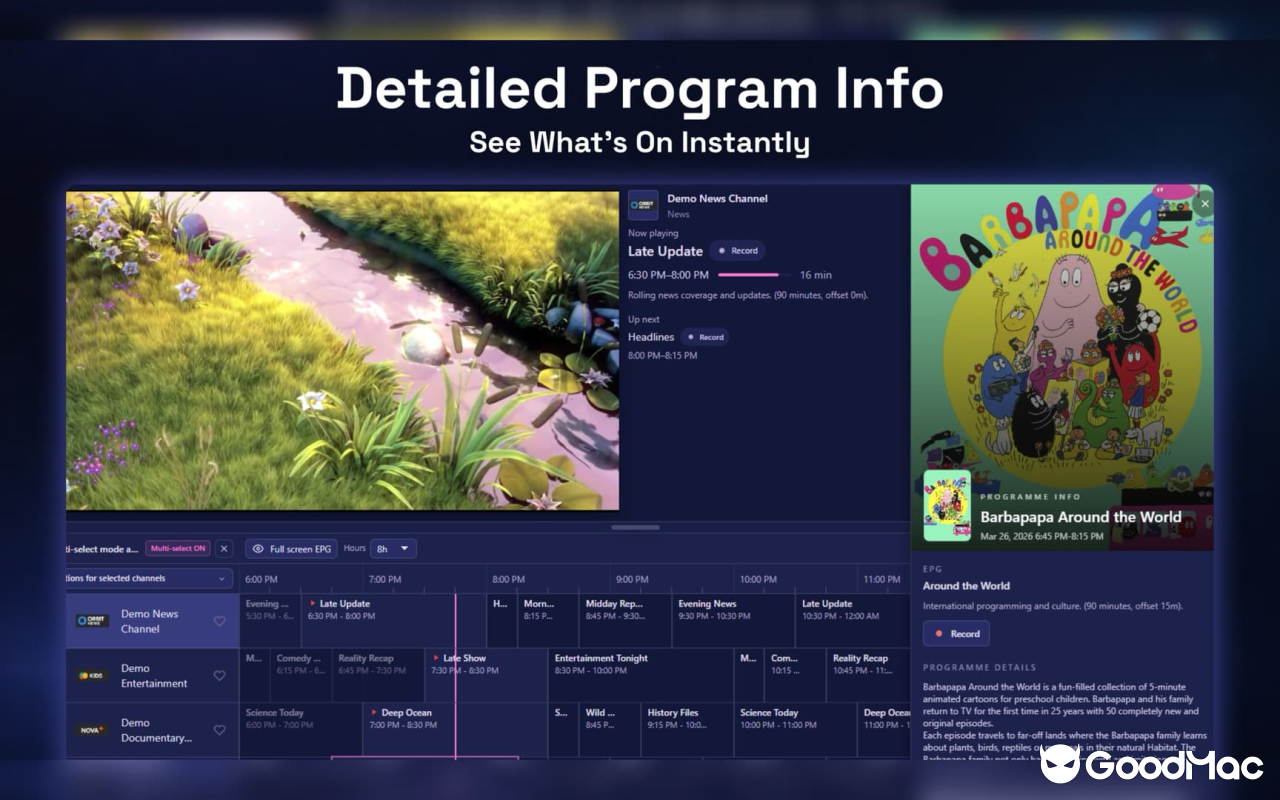Click the Headlines title under Up next

tap(651, 337)
